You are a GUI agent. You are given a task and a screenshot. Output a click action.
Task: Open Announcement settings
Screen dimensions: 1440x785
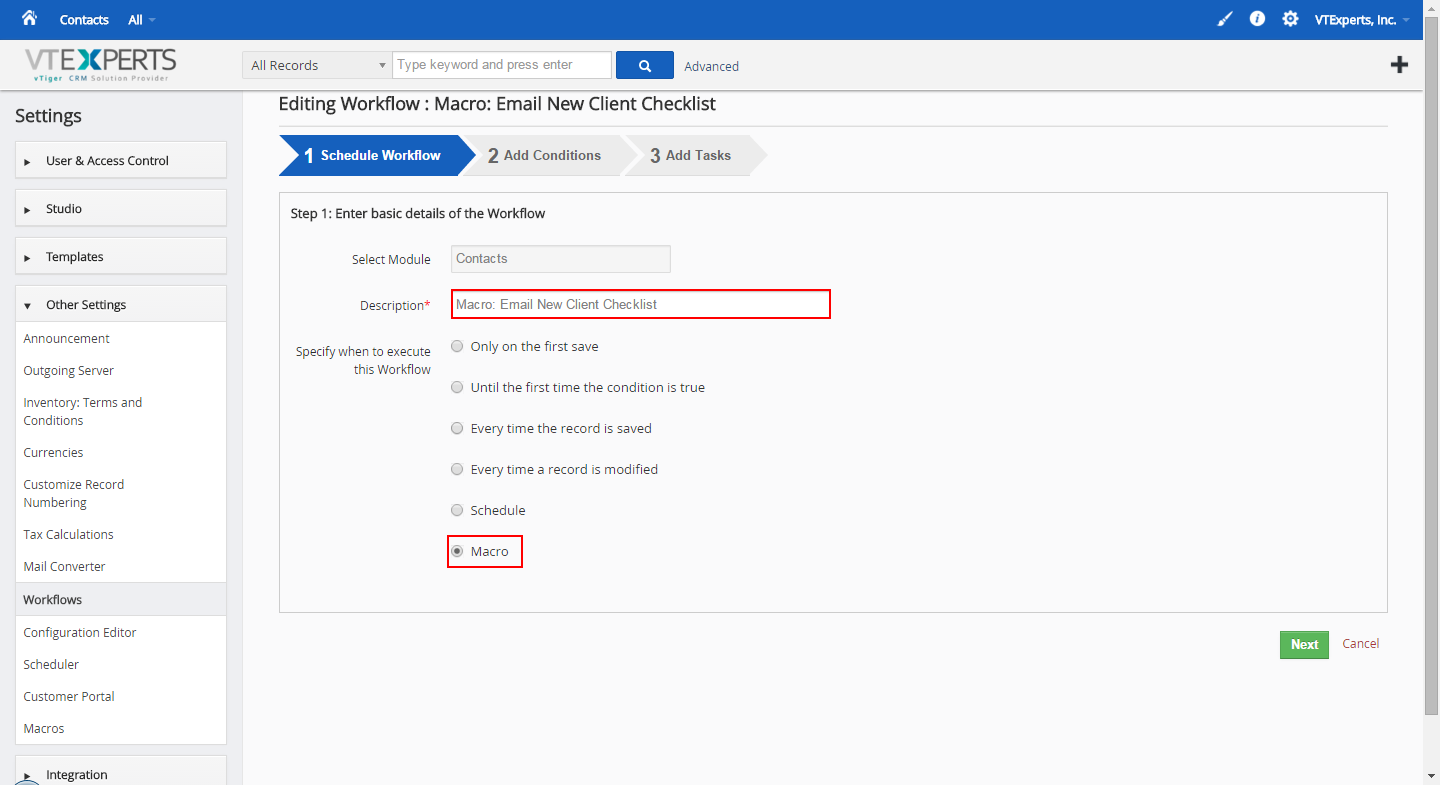click(x=67, y=338)
